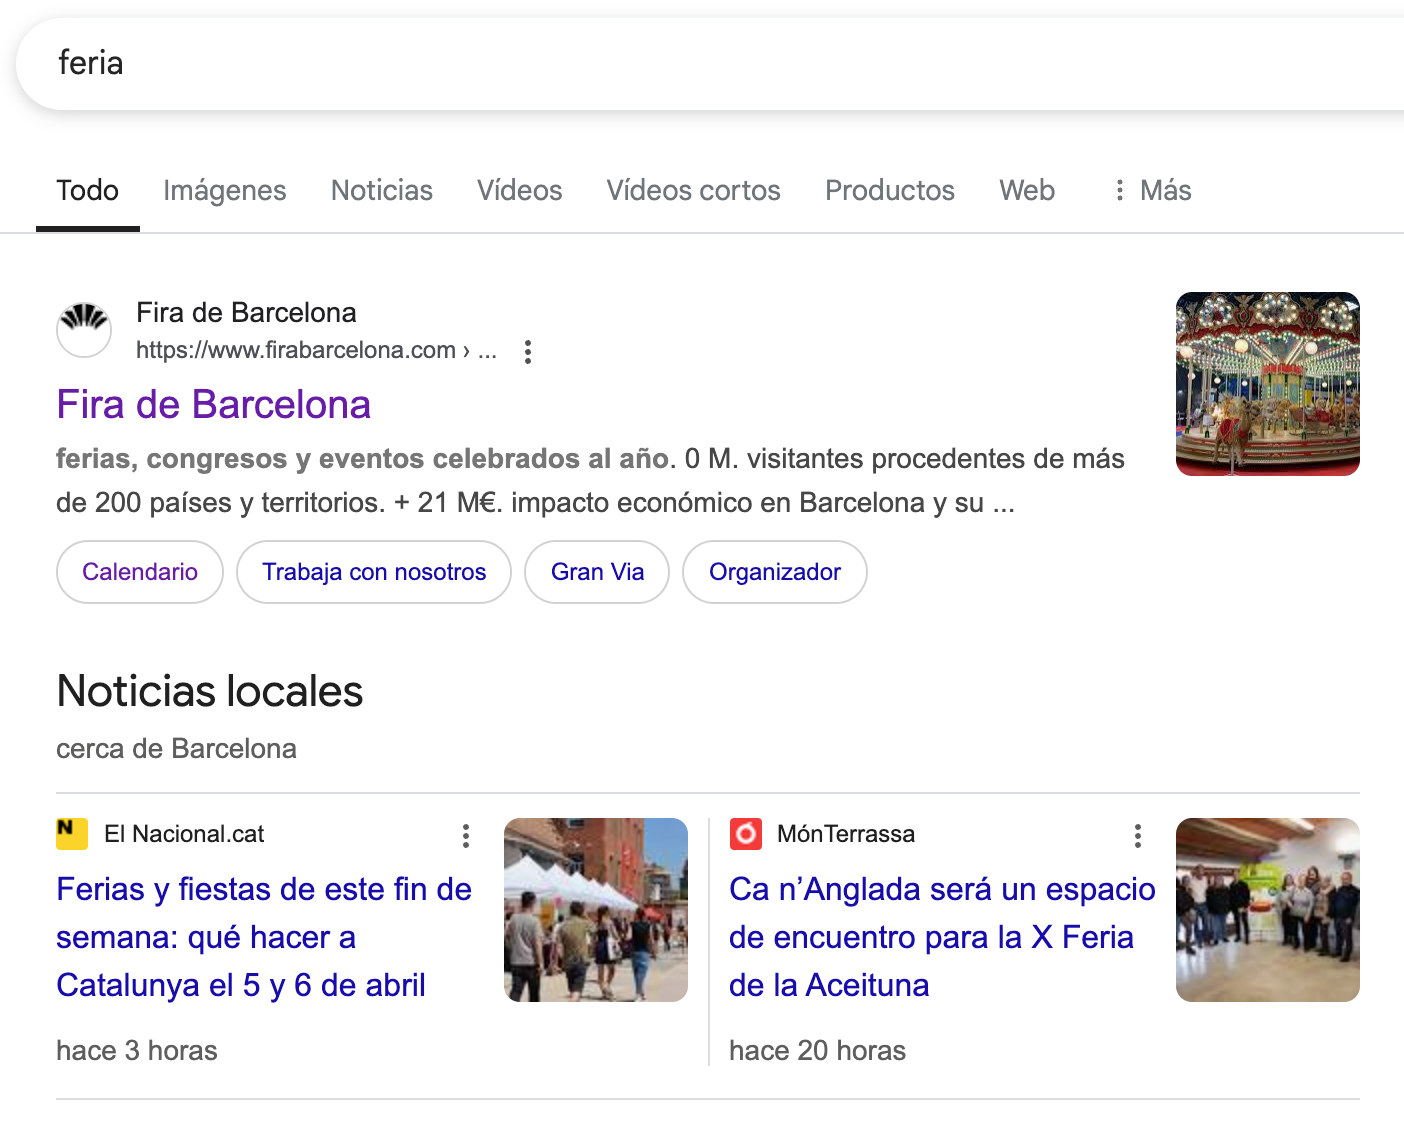Select the Productos search tab
The image size is (1404, 1128).
point(889,190)
